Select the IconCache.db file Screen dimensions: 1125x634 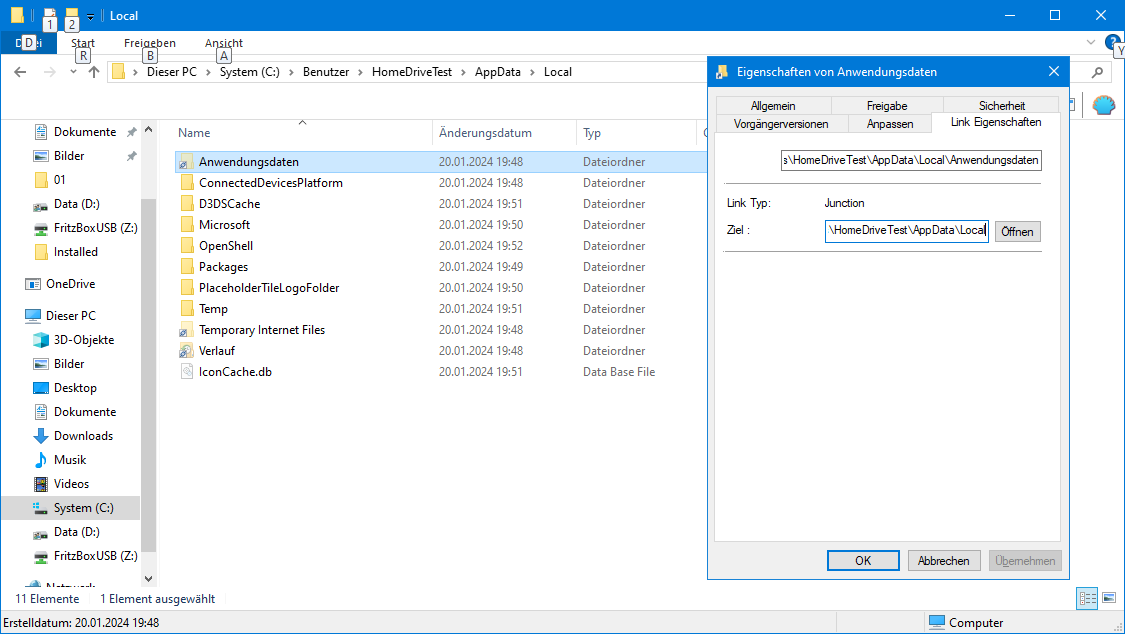(x=235, y=372)
